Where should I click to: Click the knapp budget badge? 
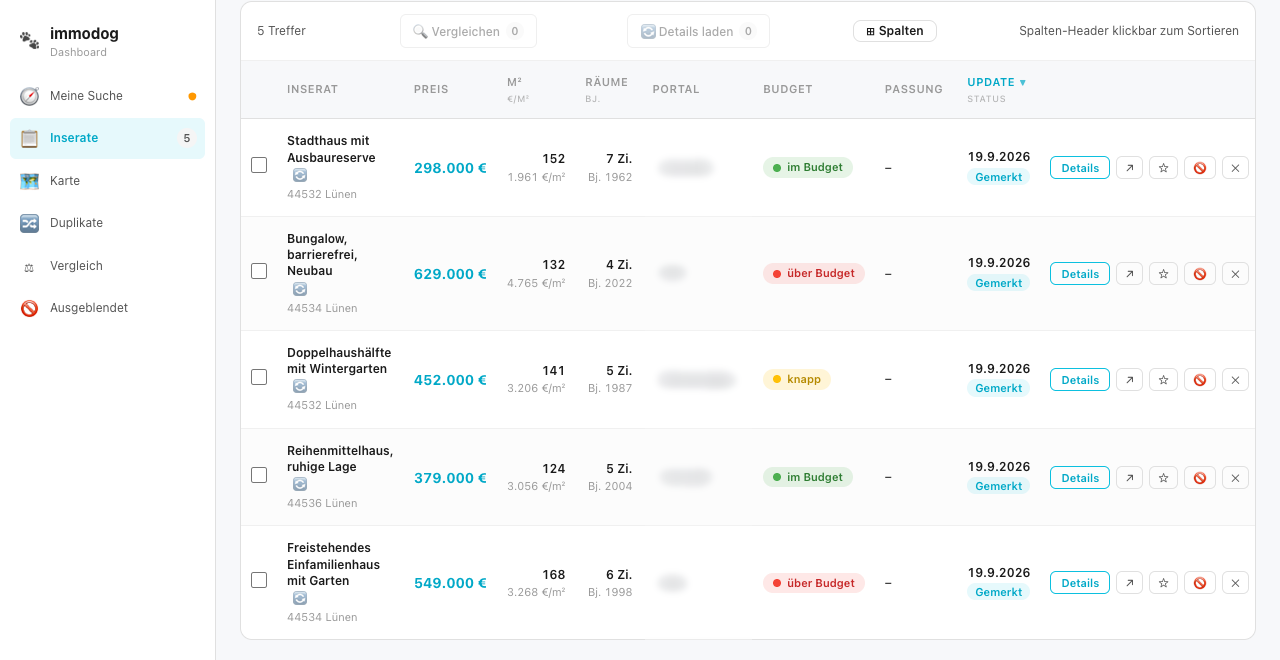tap(797, 380)
